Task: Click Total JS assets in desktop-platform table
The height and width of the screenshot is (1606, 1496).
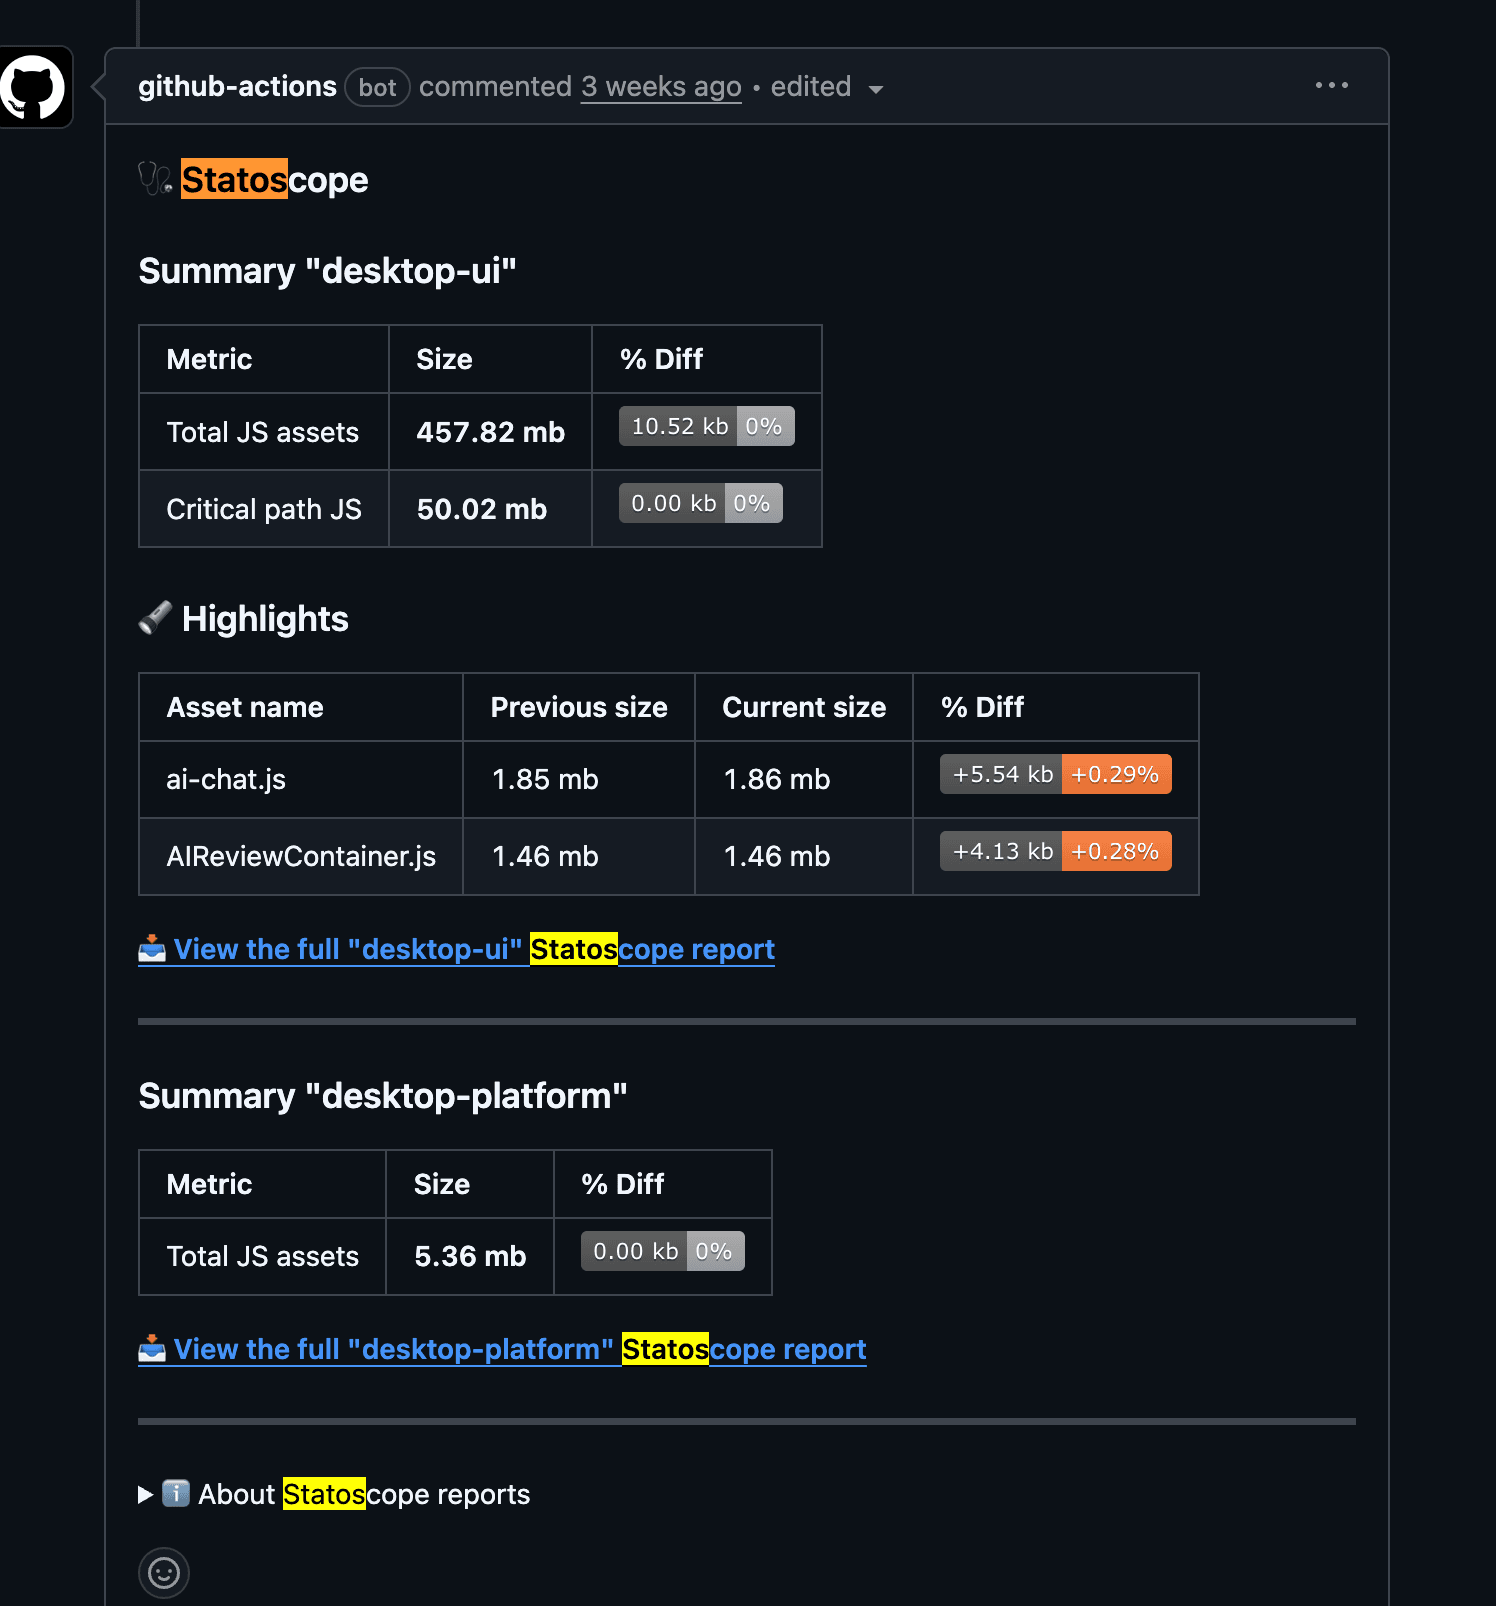Action: coord(263,1256)
